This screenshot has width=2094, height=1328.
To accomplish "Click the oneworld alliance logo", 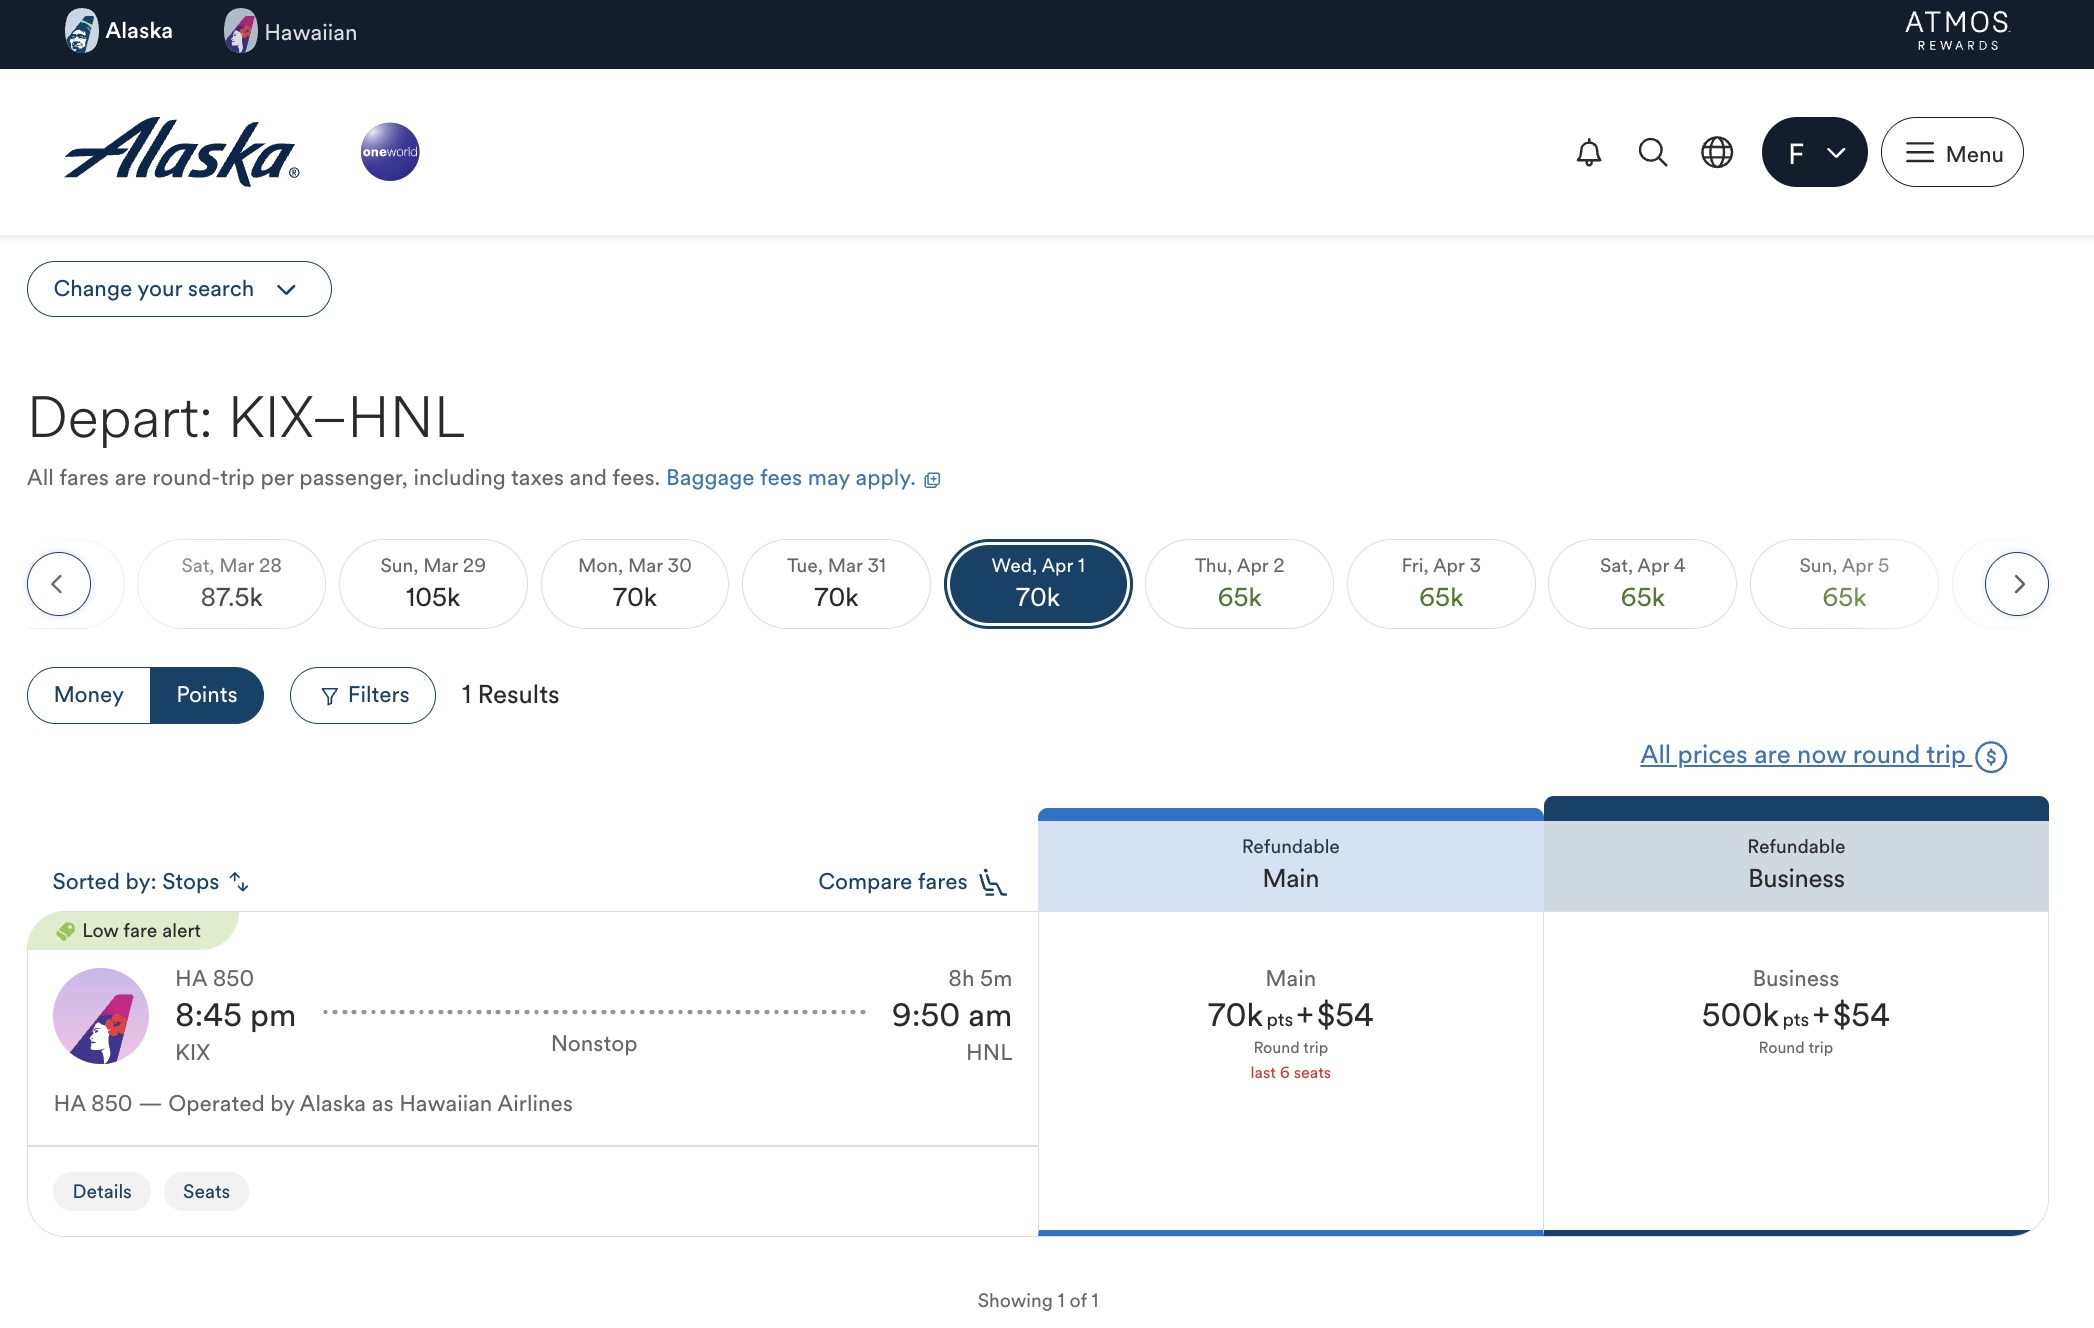I will [390, 152].
